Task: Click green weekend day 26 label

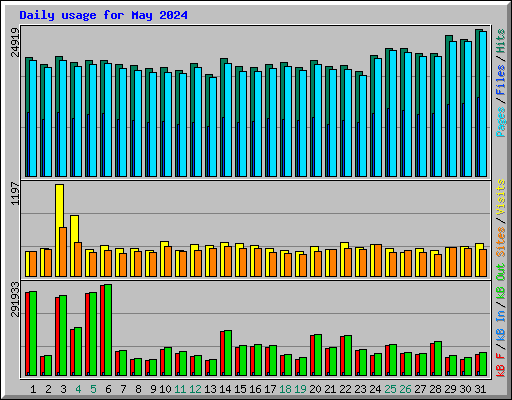Action: [x=405, y=389]
